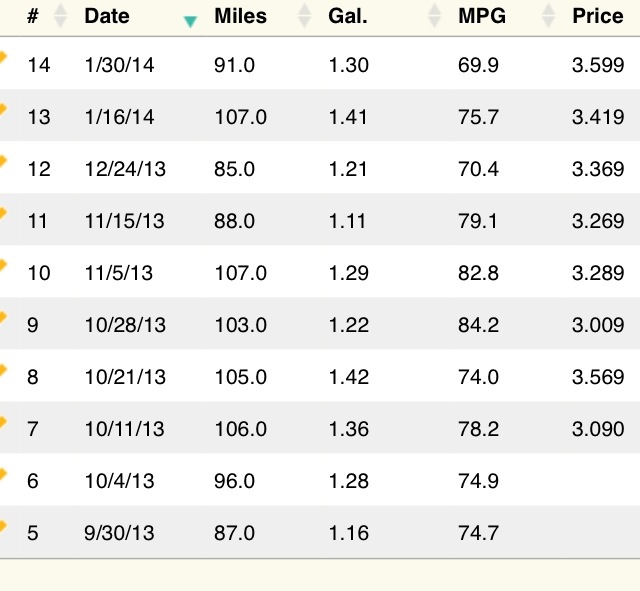Viewport: 640px width, 591px height.
Task: Click the edit pencil icon for fill-up 9
Action: (x=3, y=318)
